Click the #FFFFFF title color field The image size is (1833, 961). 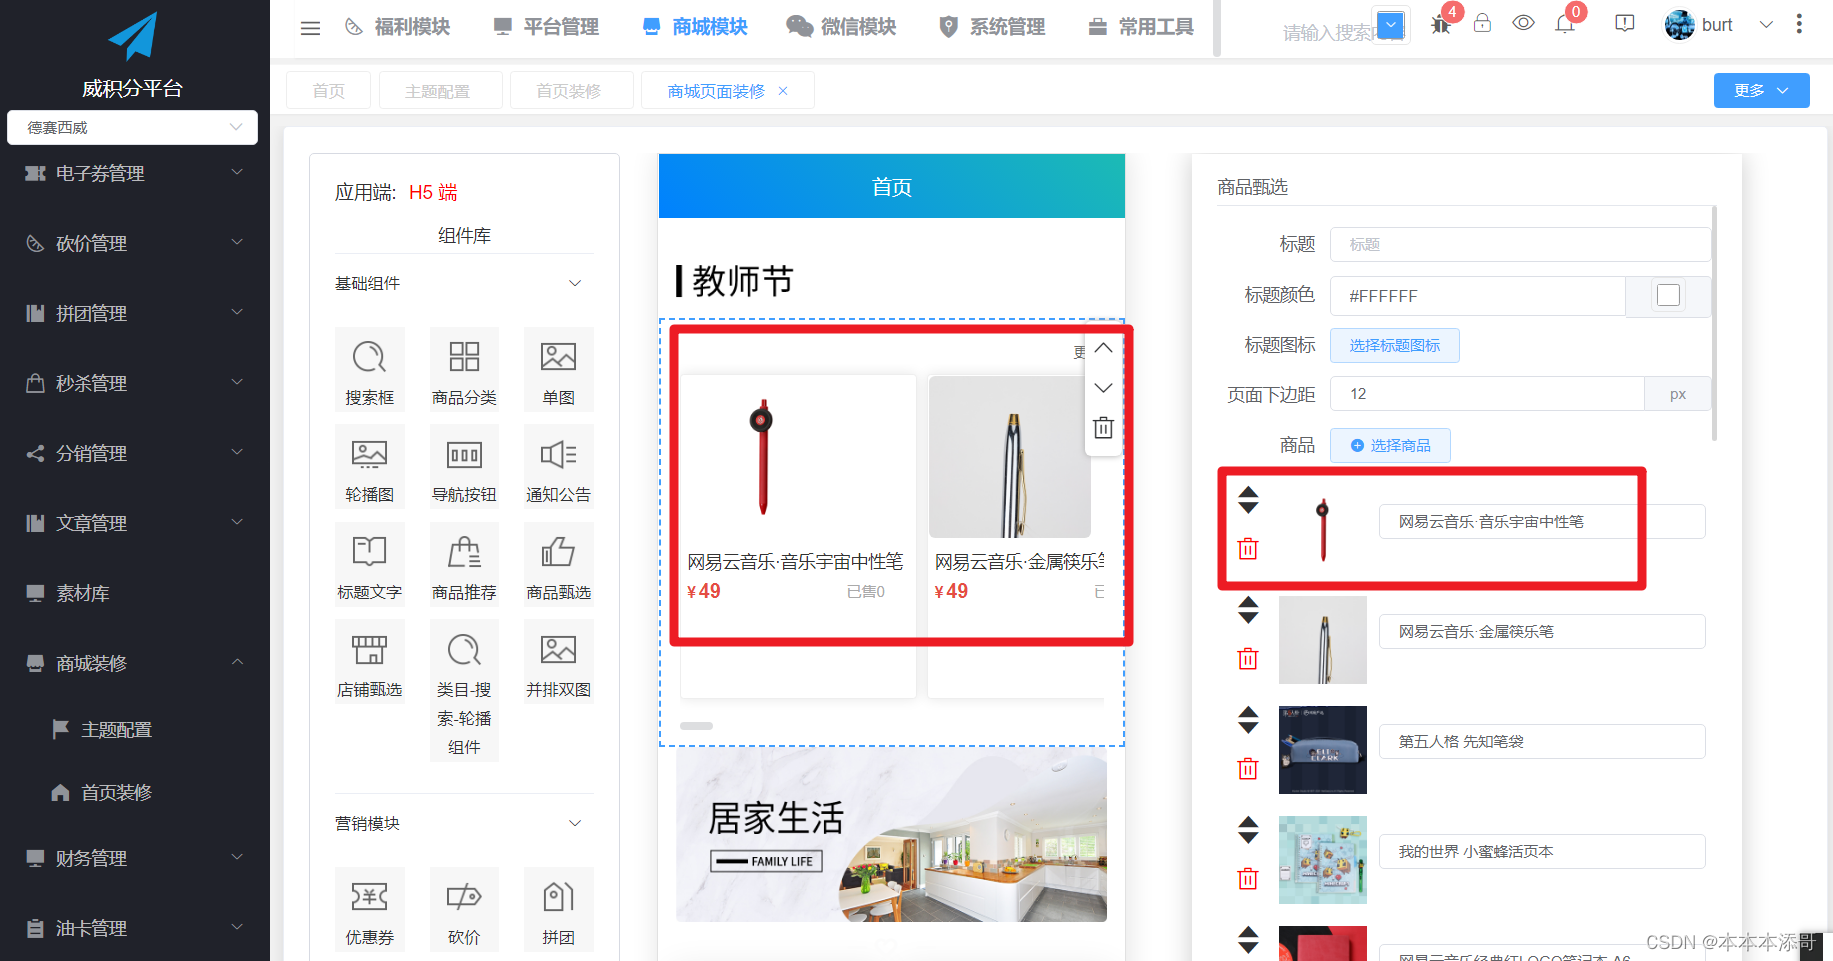(x=1477, y=296)
